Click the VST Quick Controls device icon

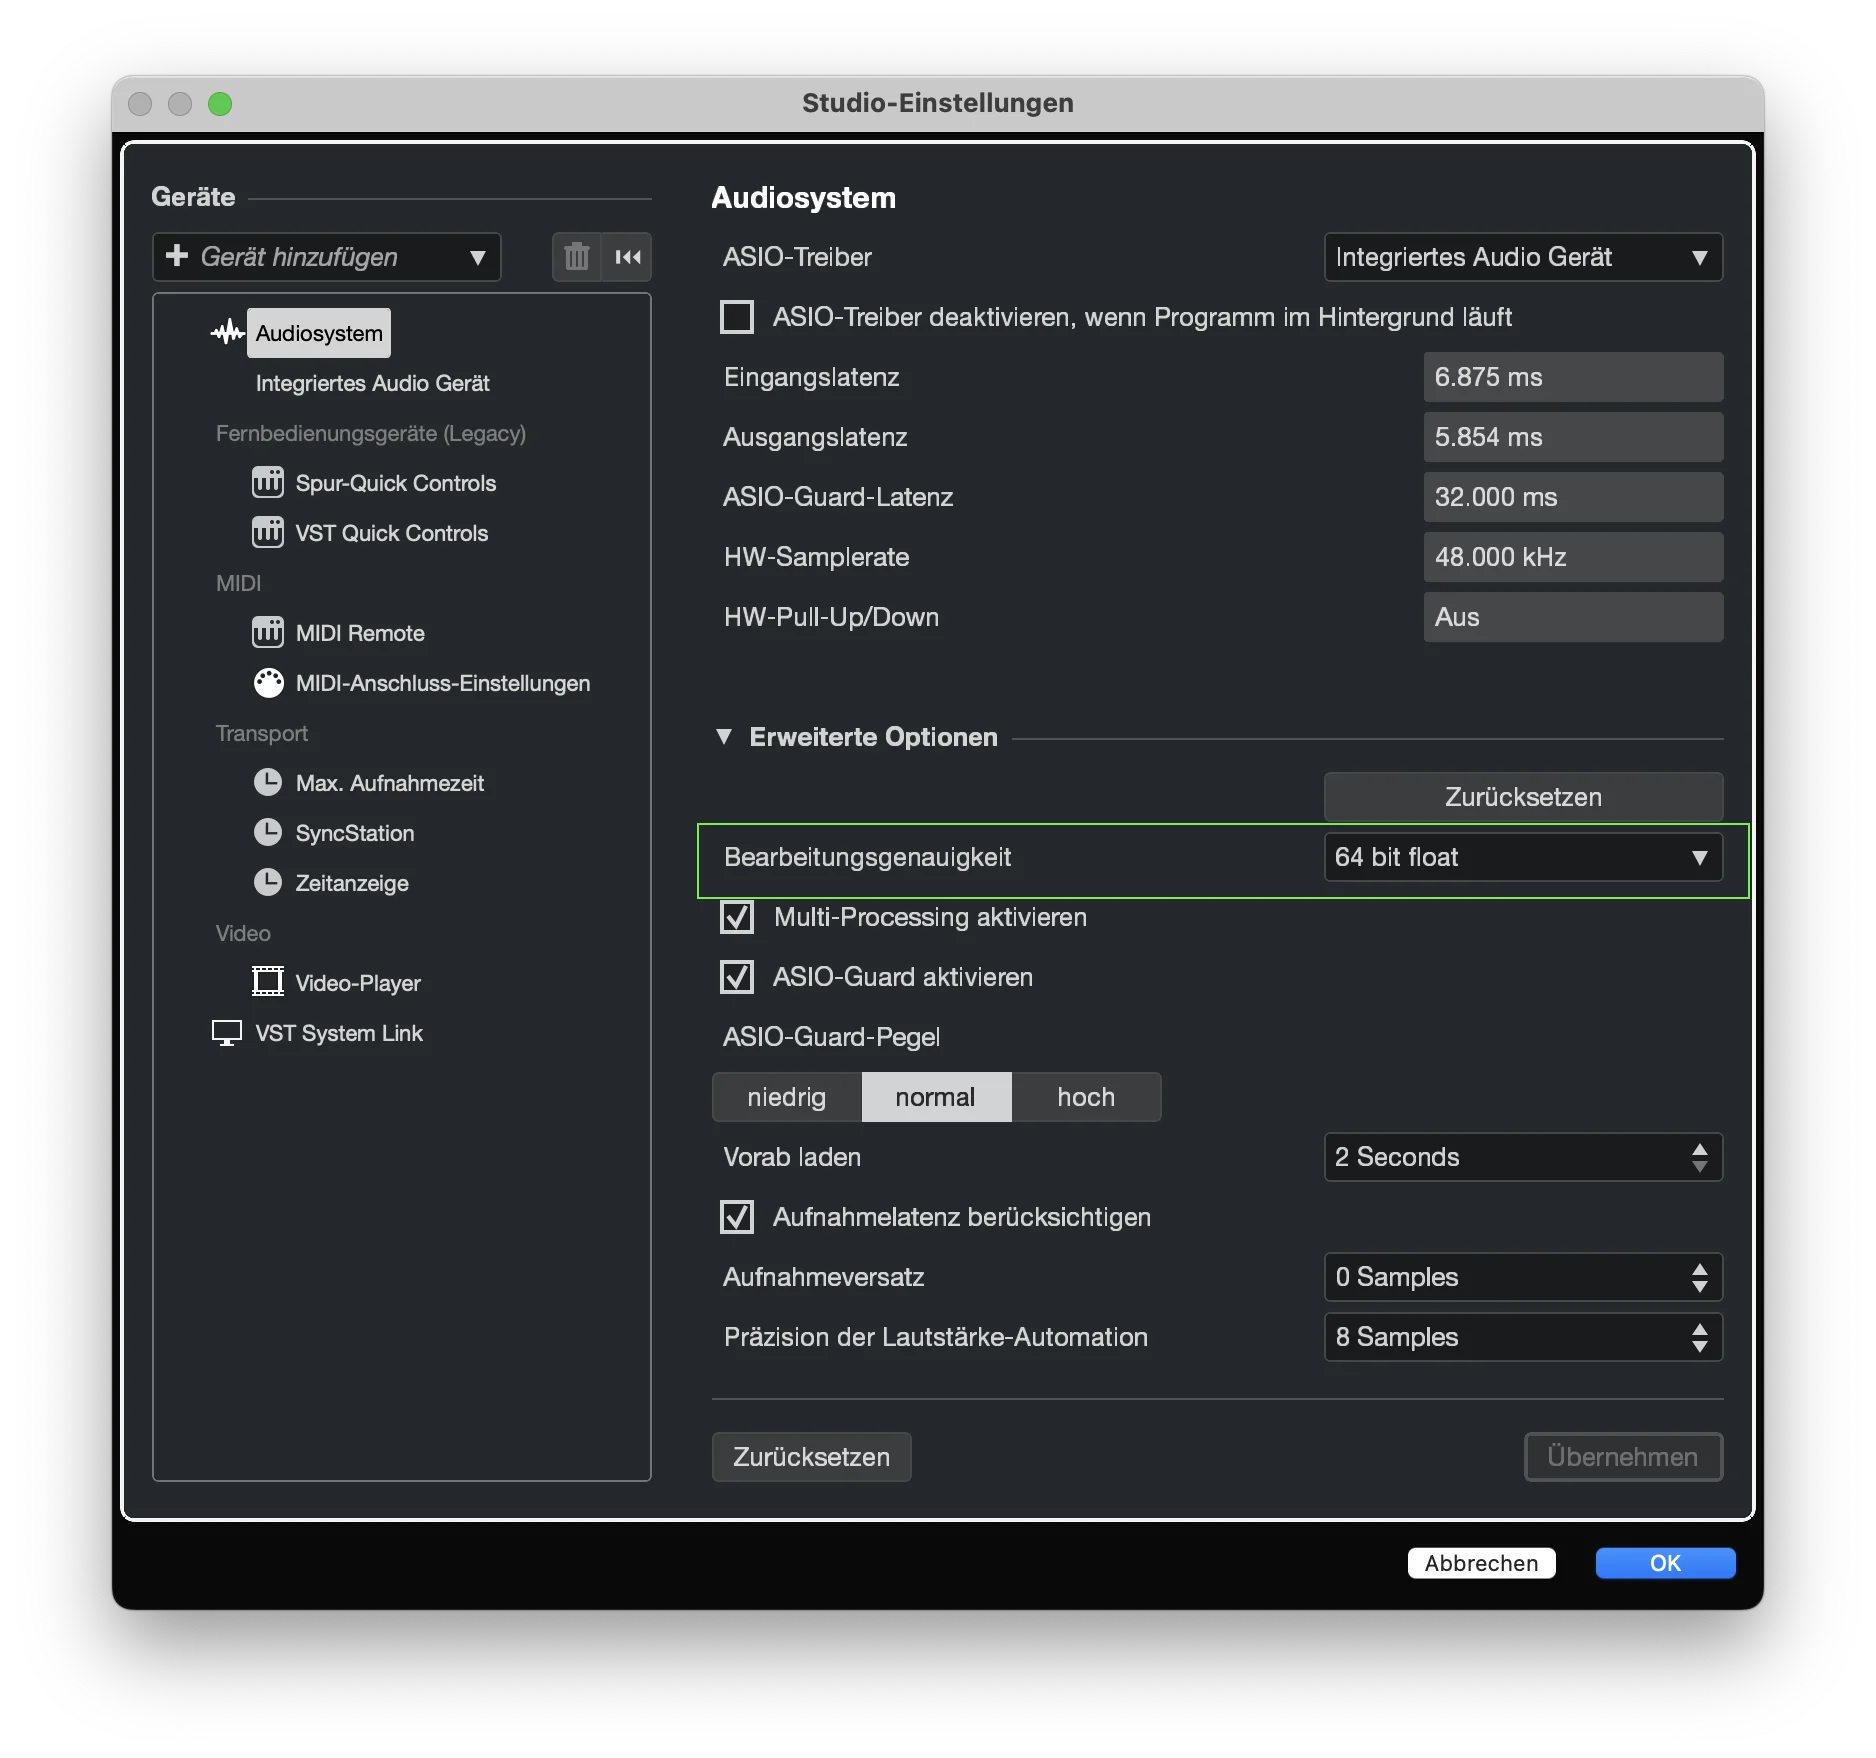268,532
